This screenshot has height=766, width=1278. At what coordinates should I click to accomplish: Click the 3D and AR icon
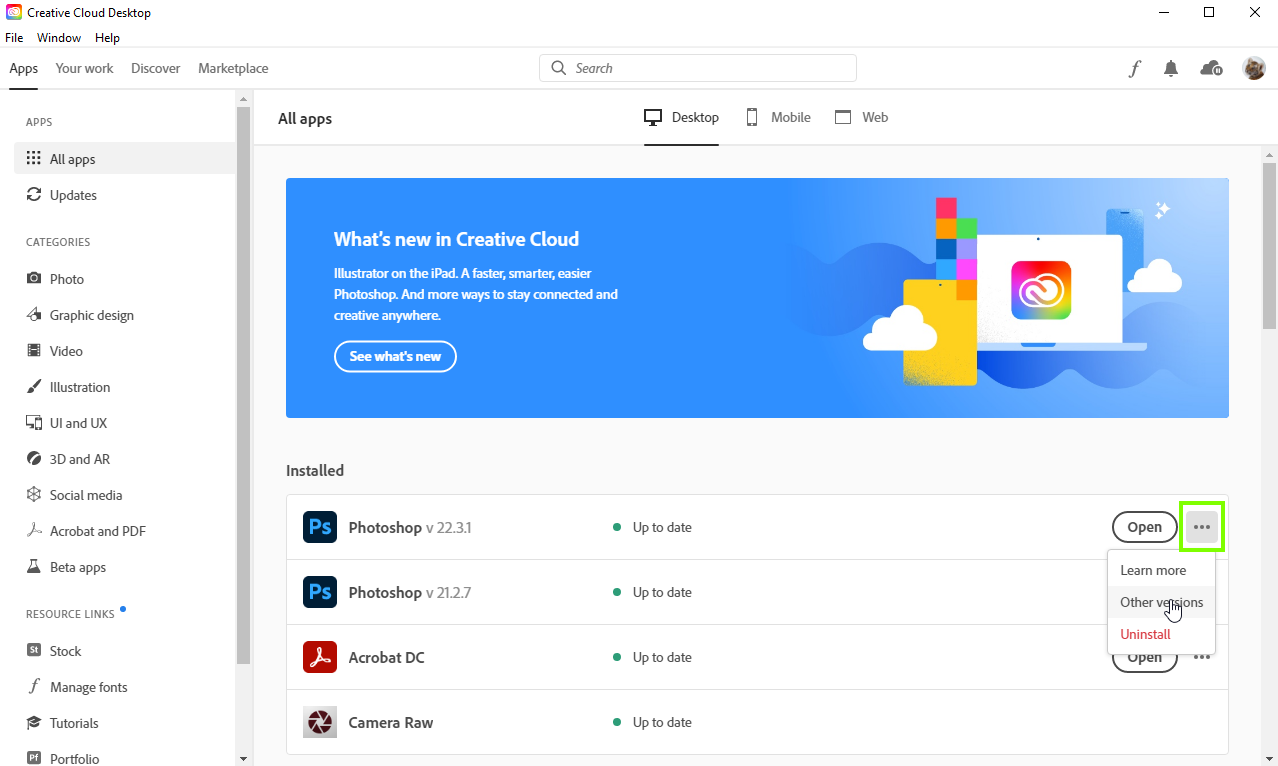click(x=34, y=459)
